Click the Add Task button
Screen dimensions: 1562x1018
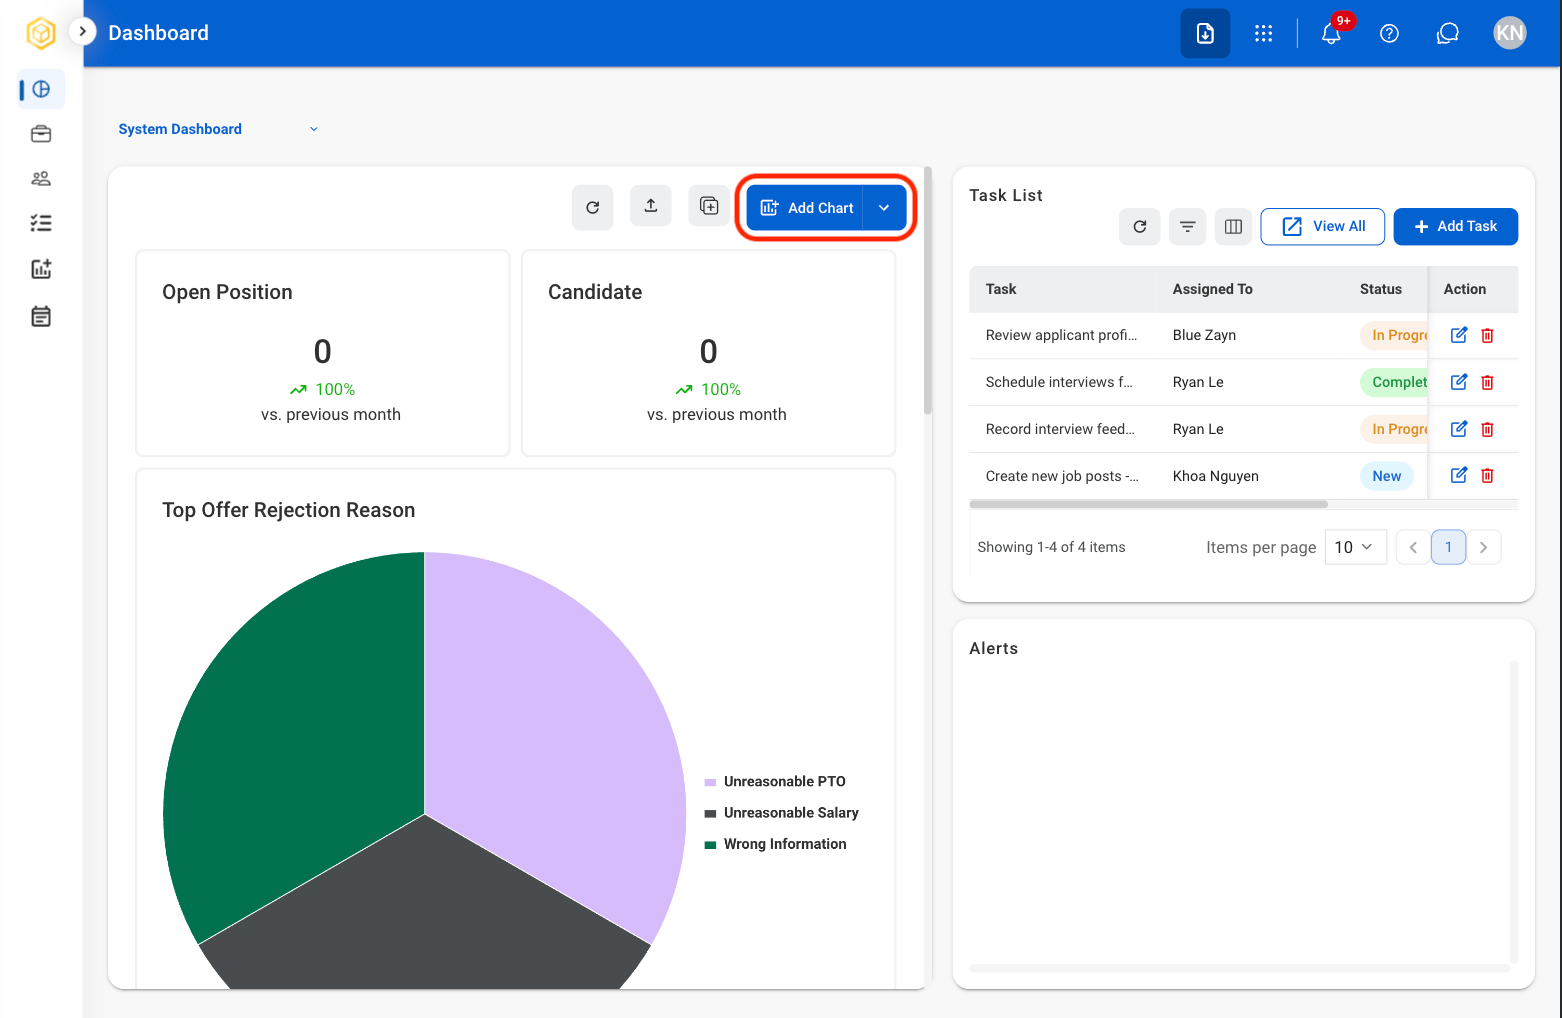1456,227
